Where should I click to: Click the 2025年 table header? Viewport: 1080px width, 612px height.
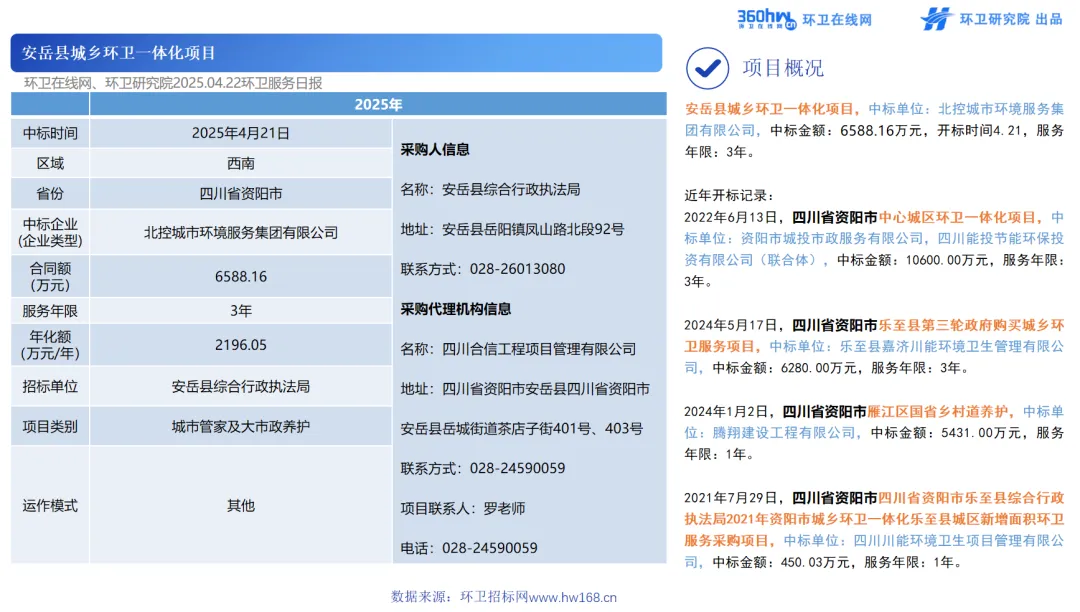pyautogui.click(x=378, y=105)
